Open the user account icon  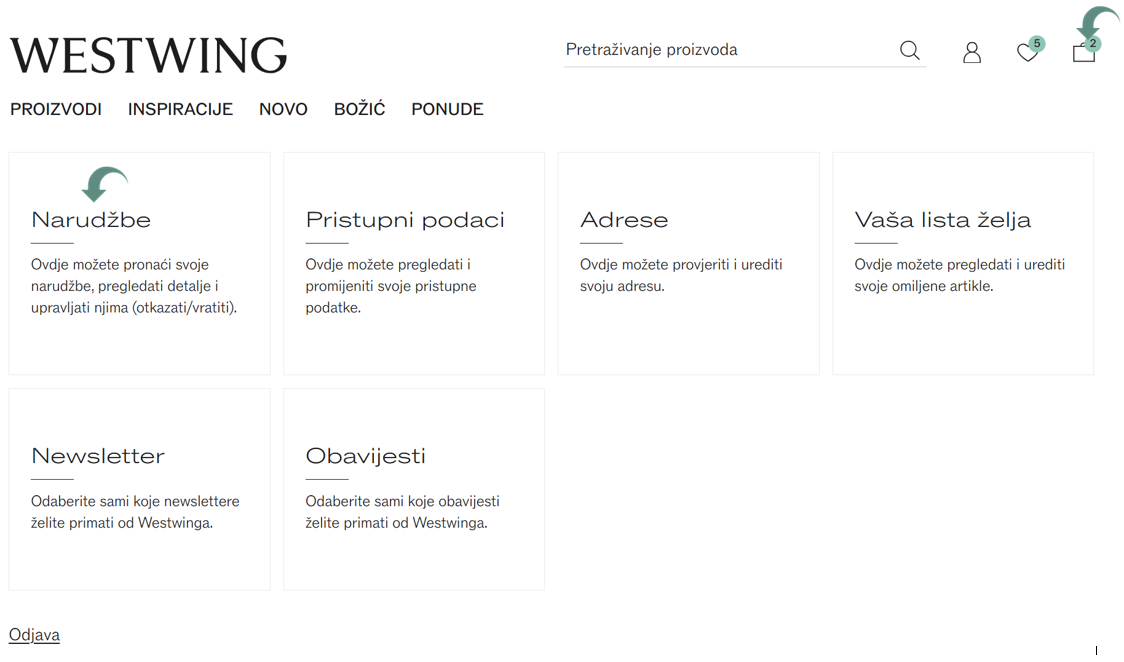click(x=972, y=52)
